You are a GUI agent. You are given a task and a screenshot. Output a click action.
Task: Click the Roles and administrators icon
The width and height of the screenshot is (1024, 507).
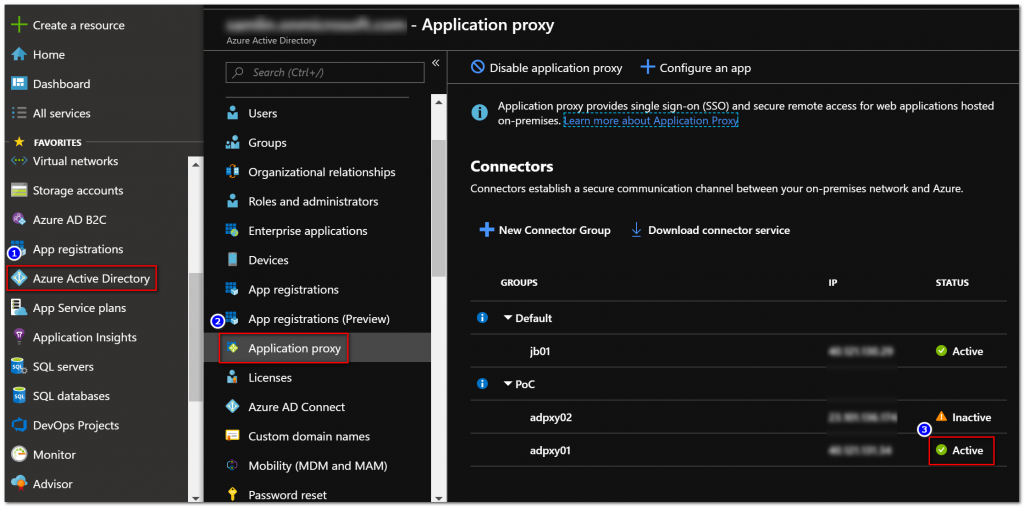pos(232,201)
